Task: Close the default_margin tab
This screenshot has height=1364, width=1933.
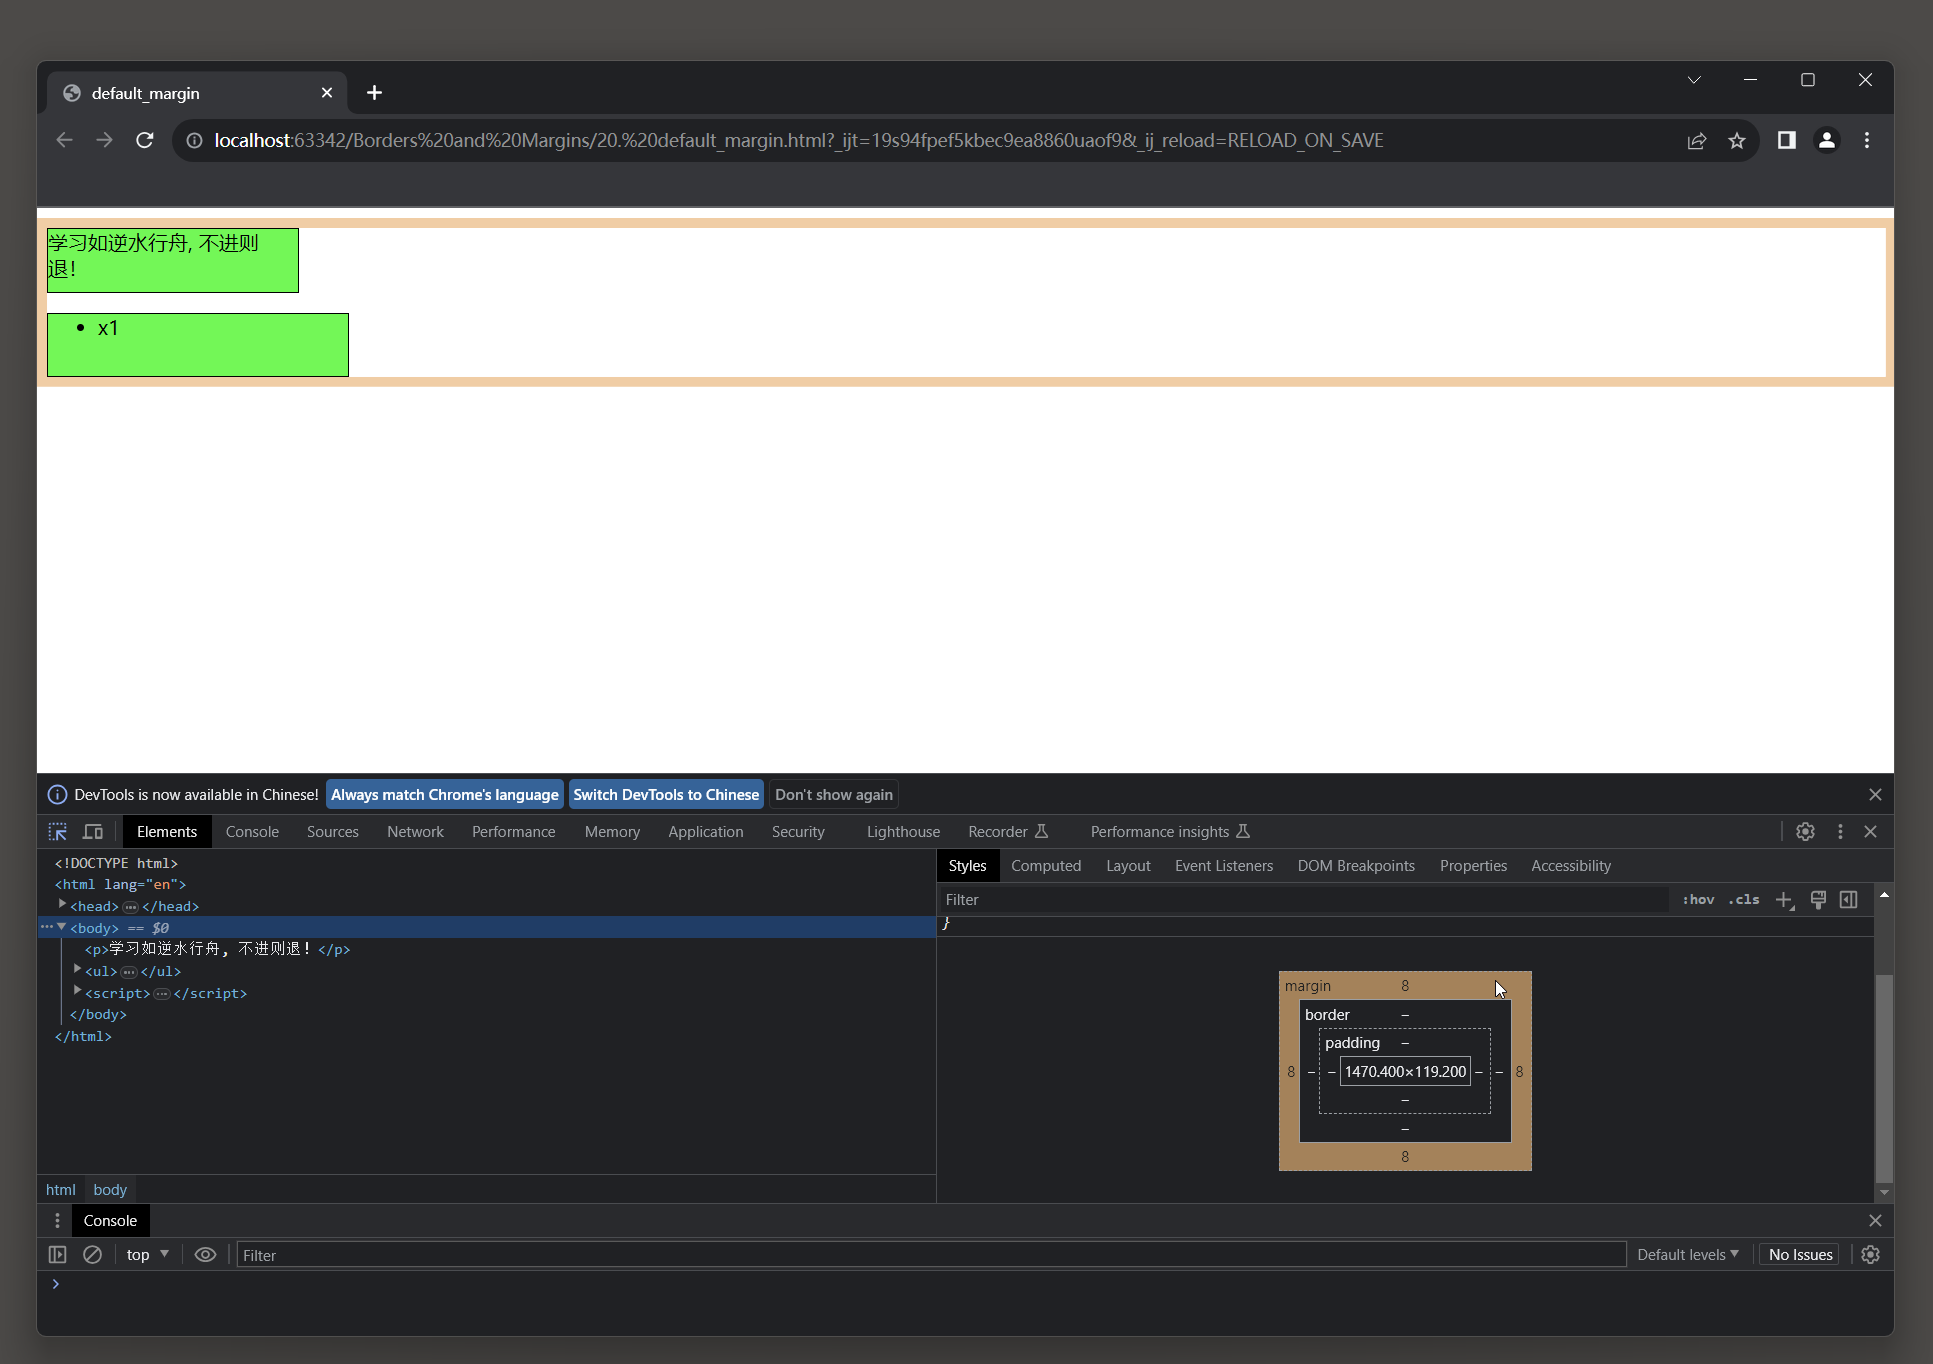Action: coord(327,93)
